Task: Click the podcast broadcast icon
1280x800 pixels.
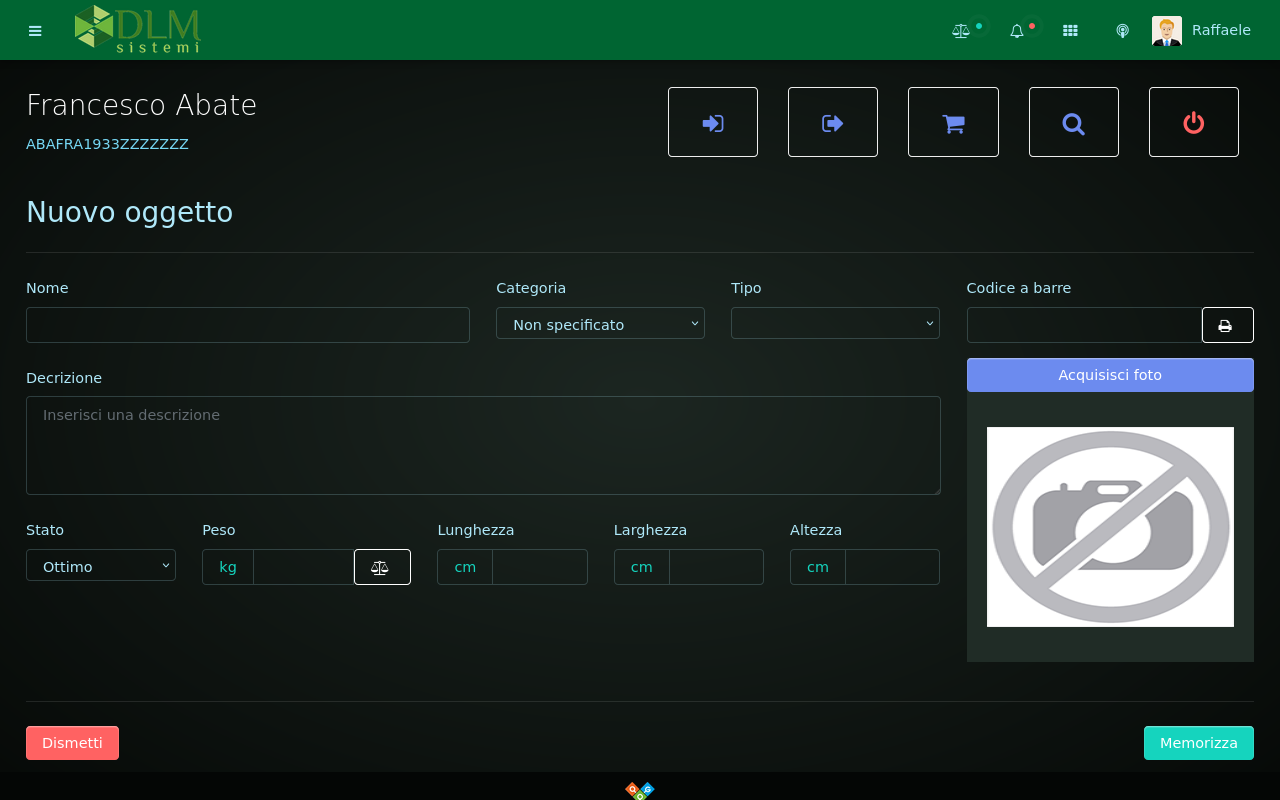Action: tap(1123, 31)
